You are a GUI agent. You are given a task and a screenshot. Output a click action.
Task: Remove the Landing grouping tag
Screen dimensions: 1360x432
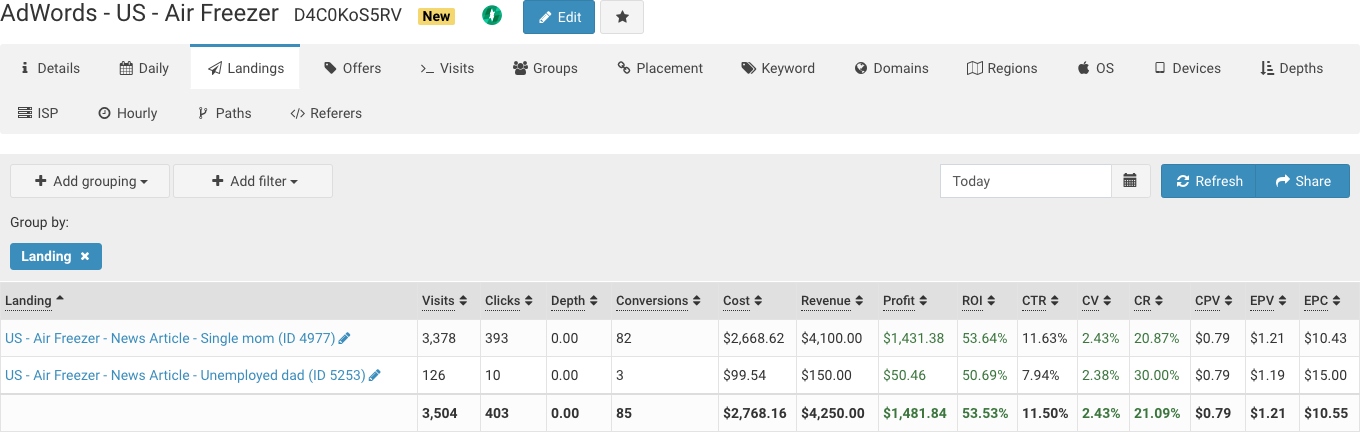[x=85, y=256]
